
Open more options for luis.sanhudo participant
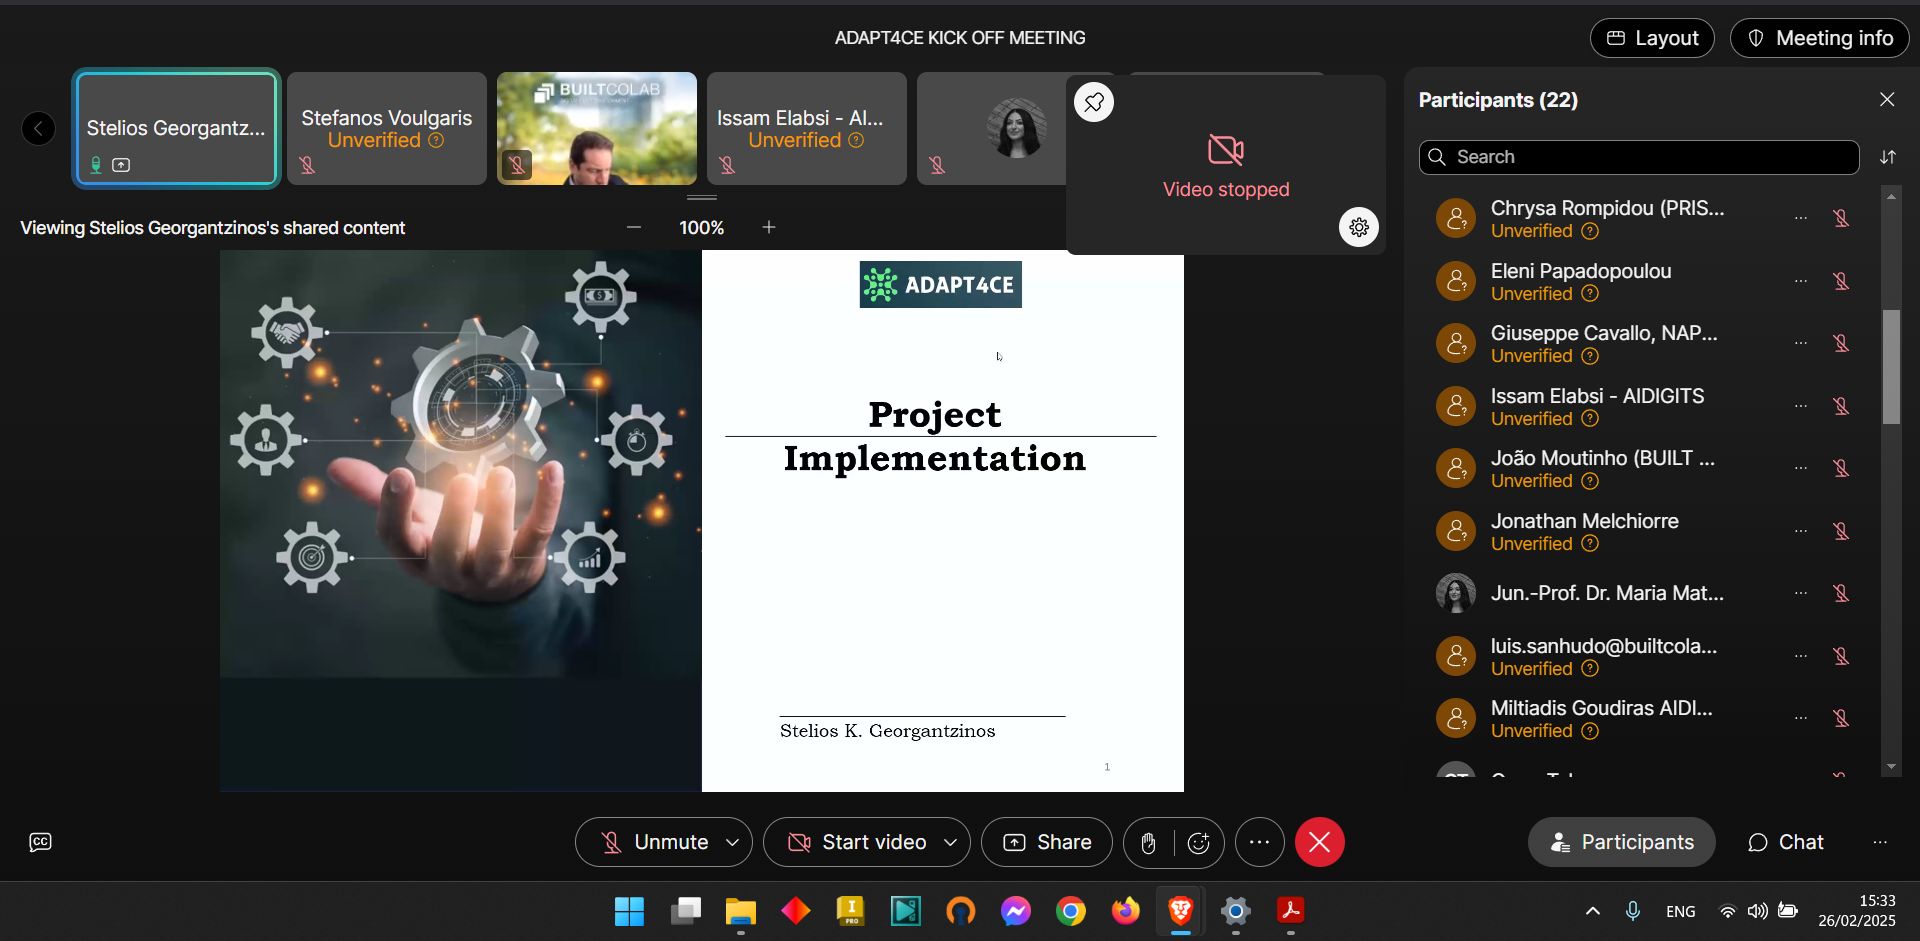pyautogui.click(x=1800, y=656)
